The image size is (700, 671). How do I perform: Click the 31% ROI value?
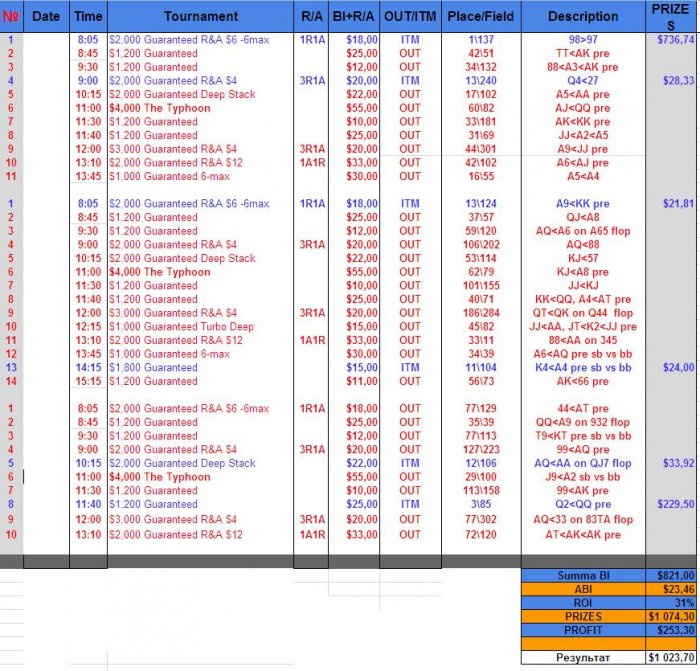671,603
